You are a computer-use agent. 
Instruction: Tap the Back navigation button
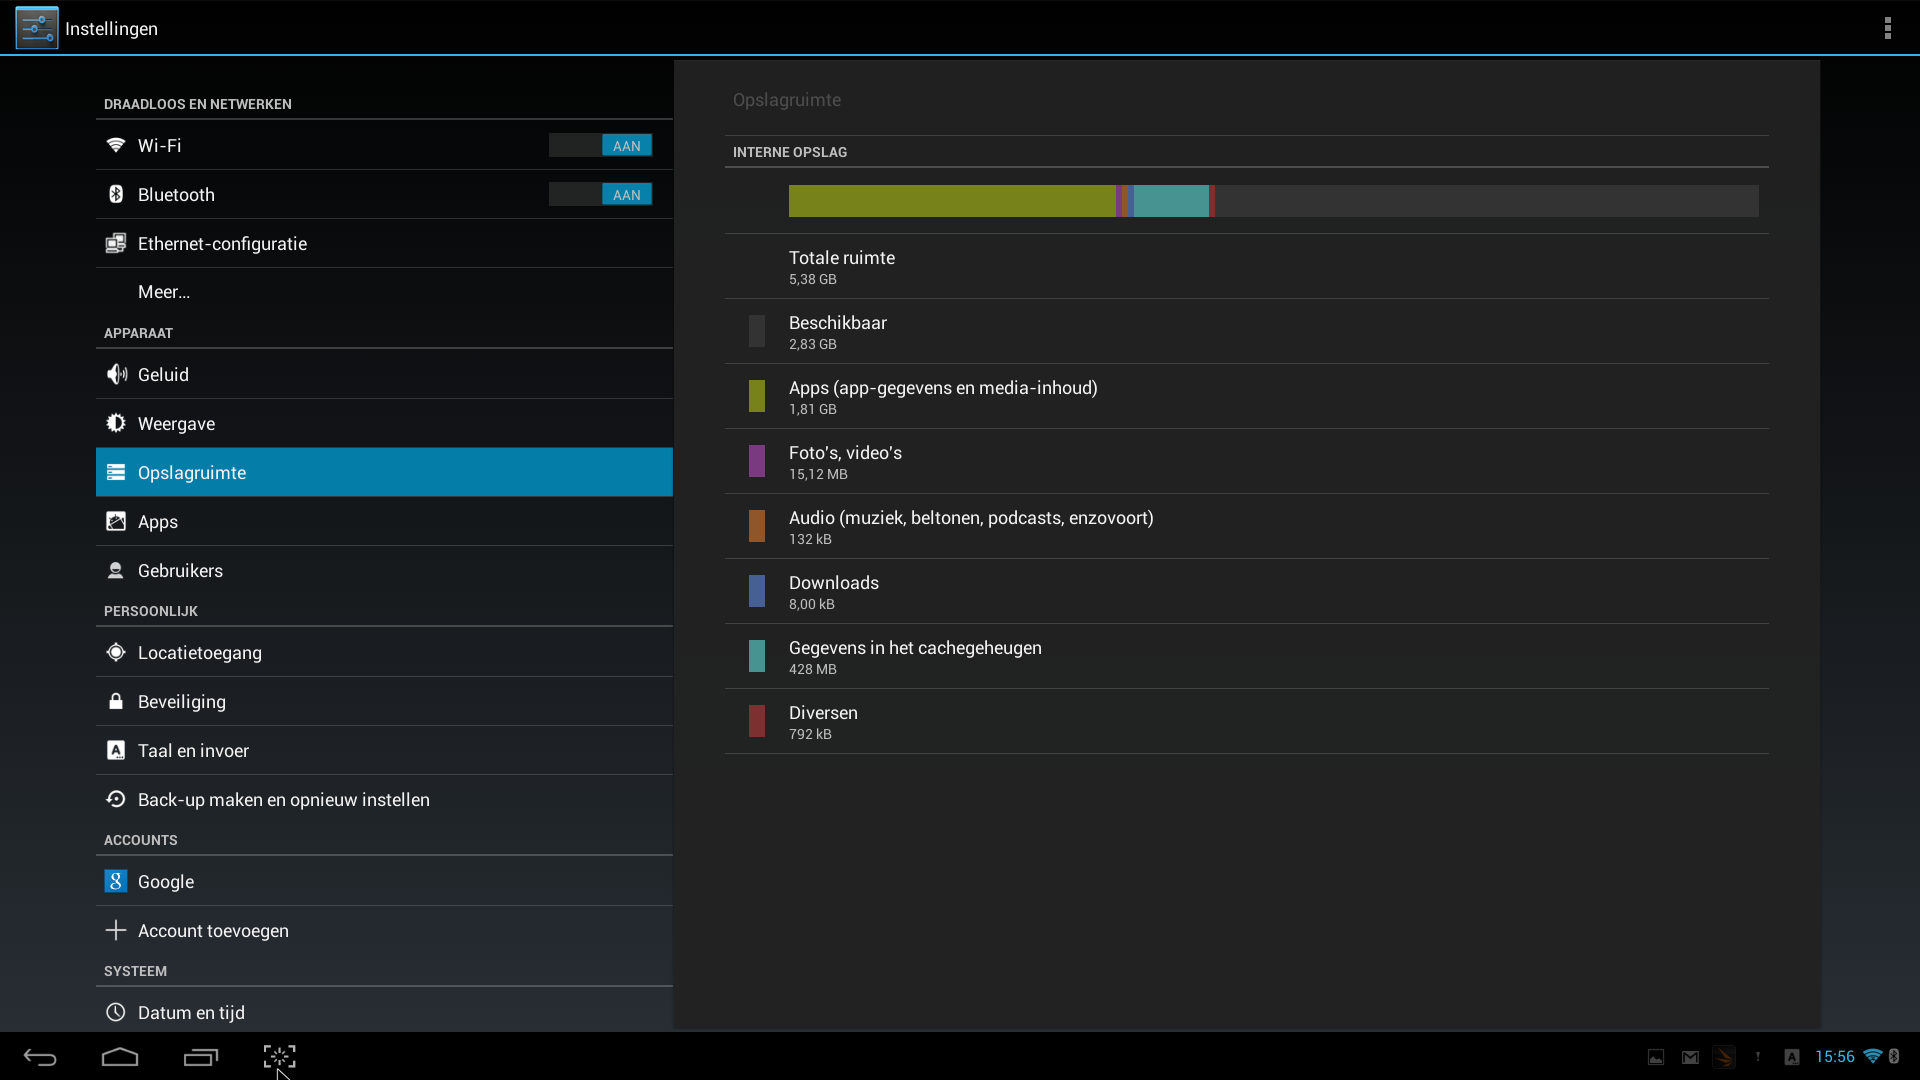[40, 1057]
